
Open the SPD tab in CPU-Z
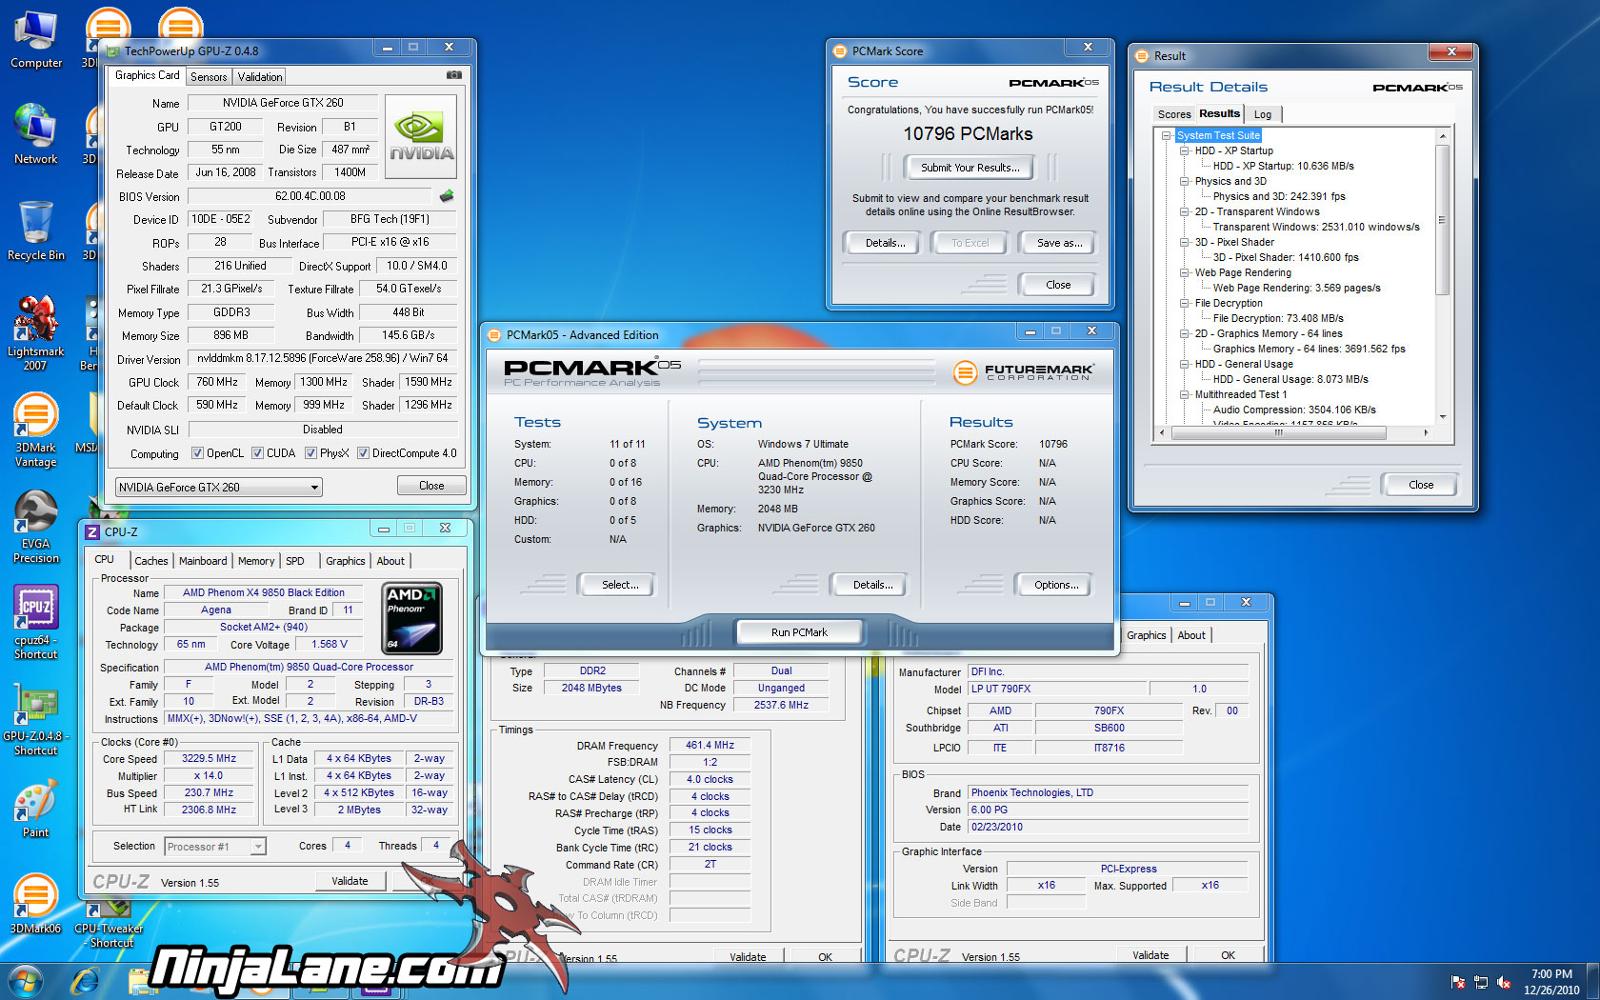[x=295, y=561]
